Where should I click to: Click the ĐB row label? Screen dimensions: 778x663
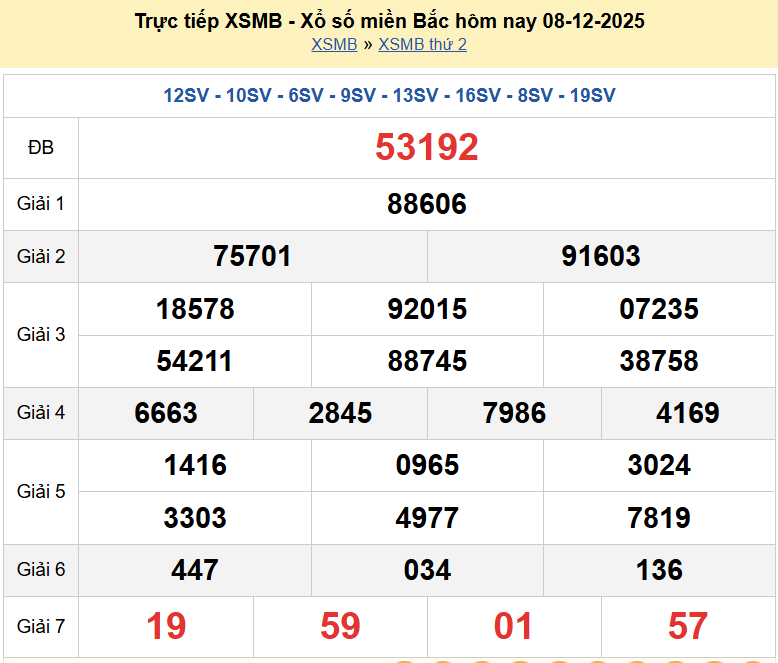[41, 148]
